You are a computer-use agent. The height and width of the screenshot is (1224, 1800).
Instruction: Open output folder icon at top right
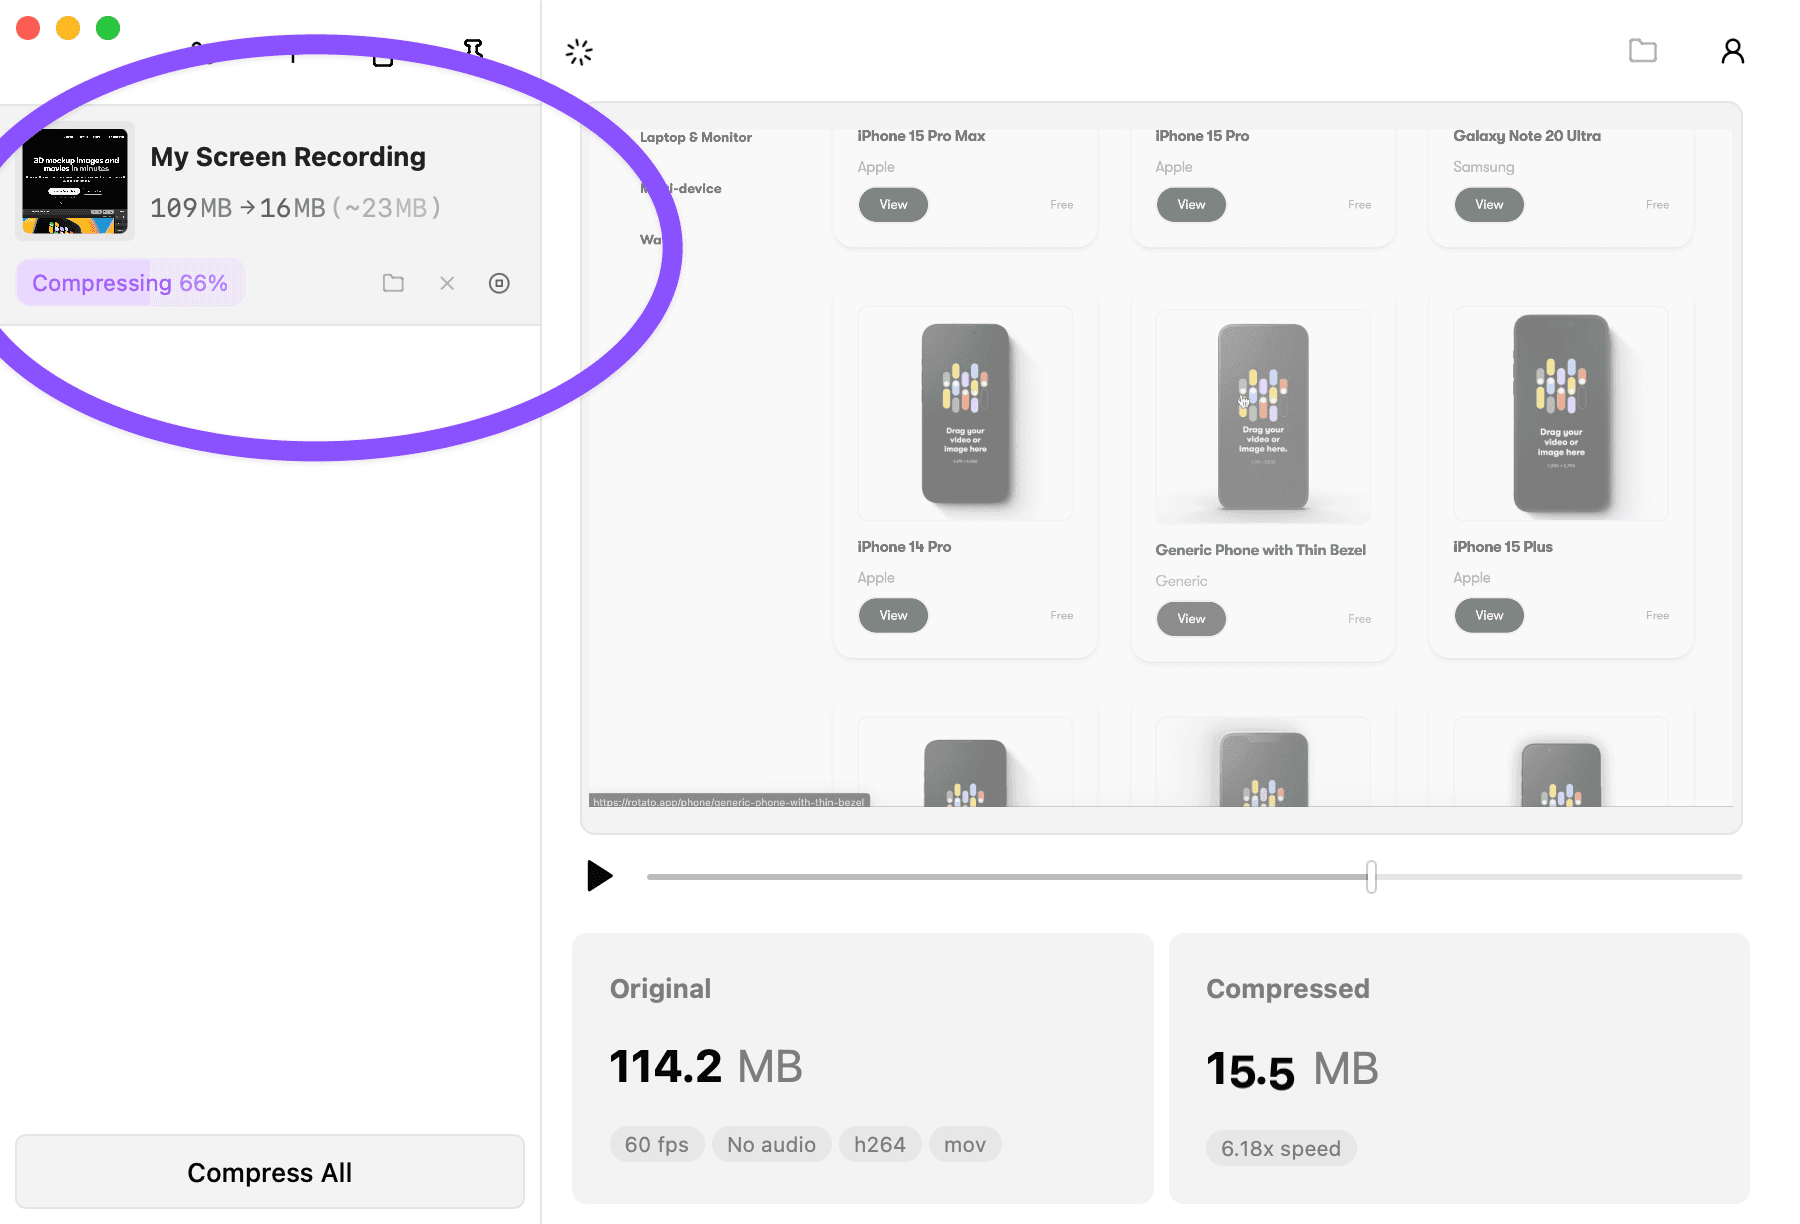(x=1642, y=51)
